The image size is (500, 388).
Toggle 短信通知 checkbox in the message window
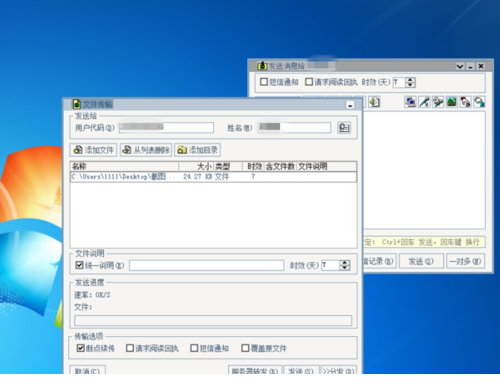pyautogui.click(x=264, y=82)
